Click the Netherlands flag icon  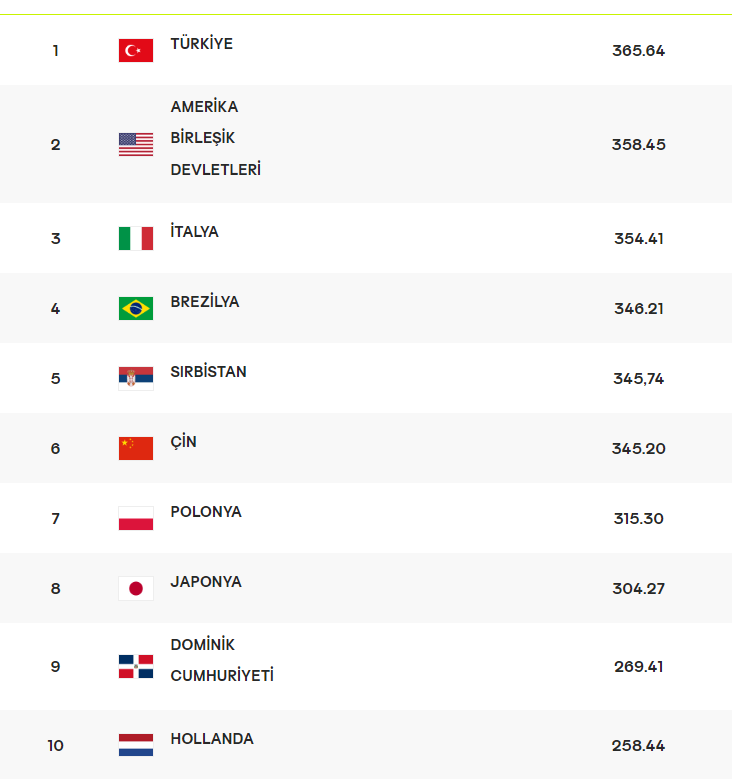pos(136,745)
